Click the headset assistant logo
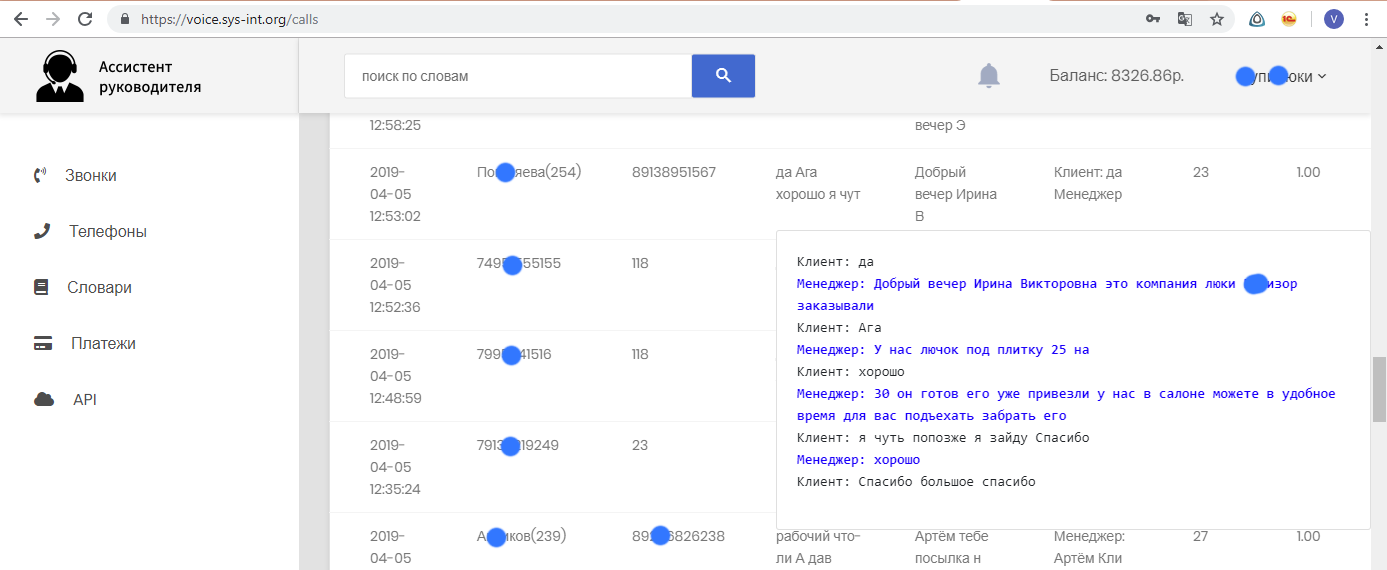The width and height of the screenshot is (1387, 570). pyautogui.click(x=59, y=77)
